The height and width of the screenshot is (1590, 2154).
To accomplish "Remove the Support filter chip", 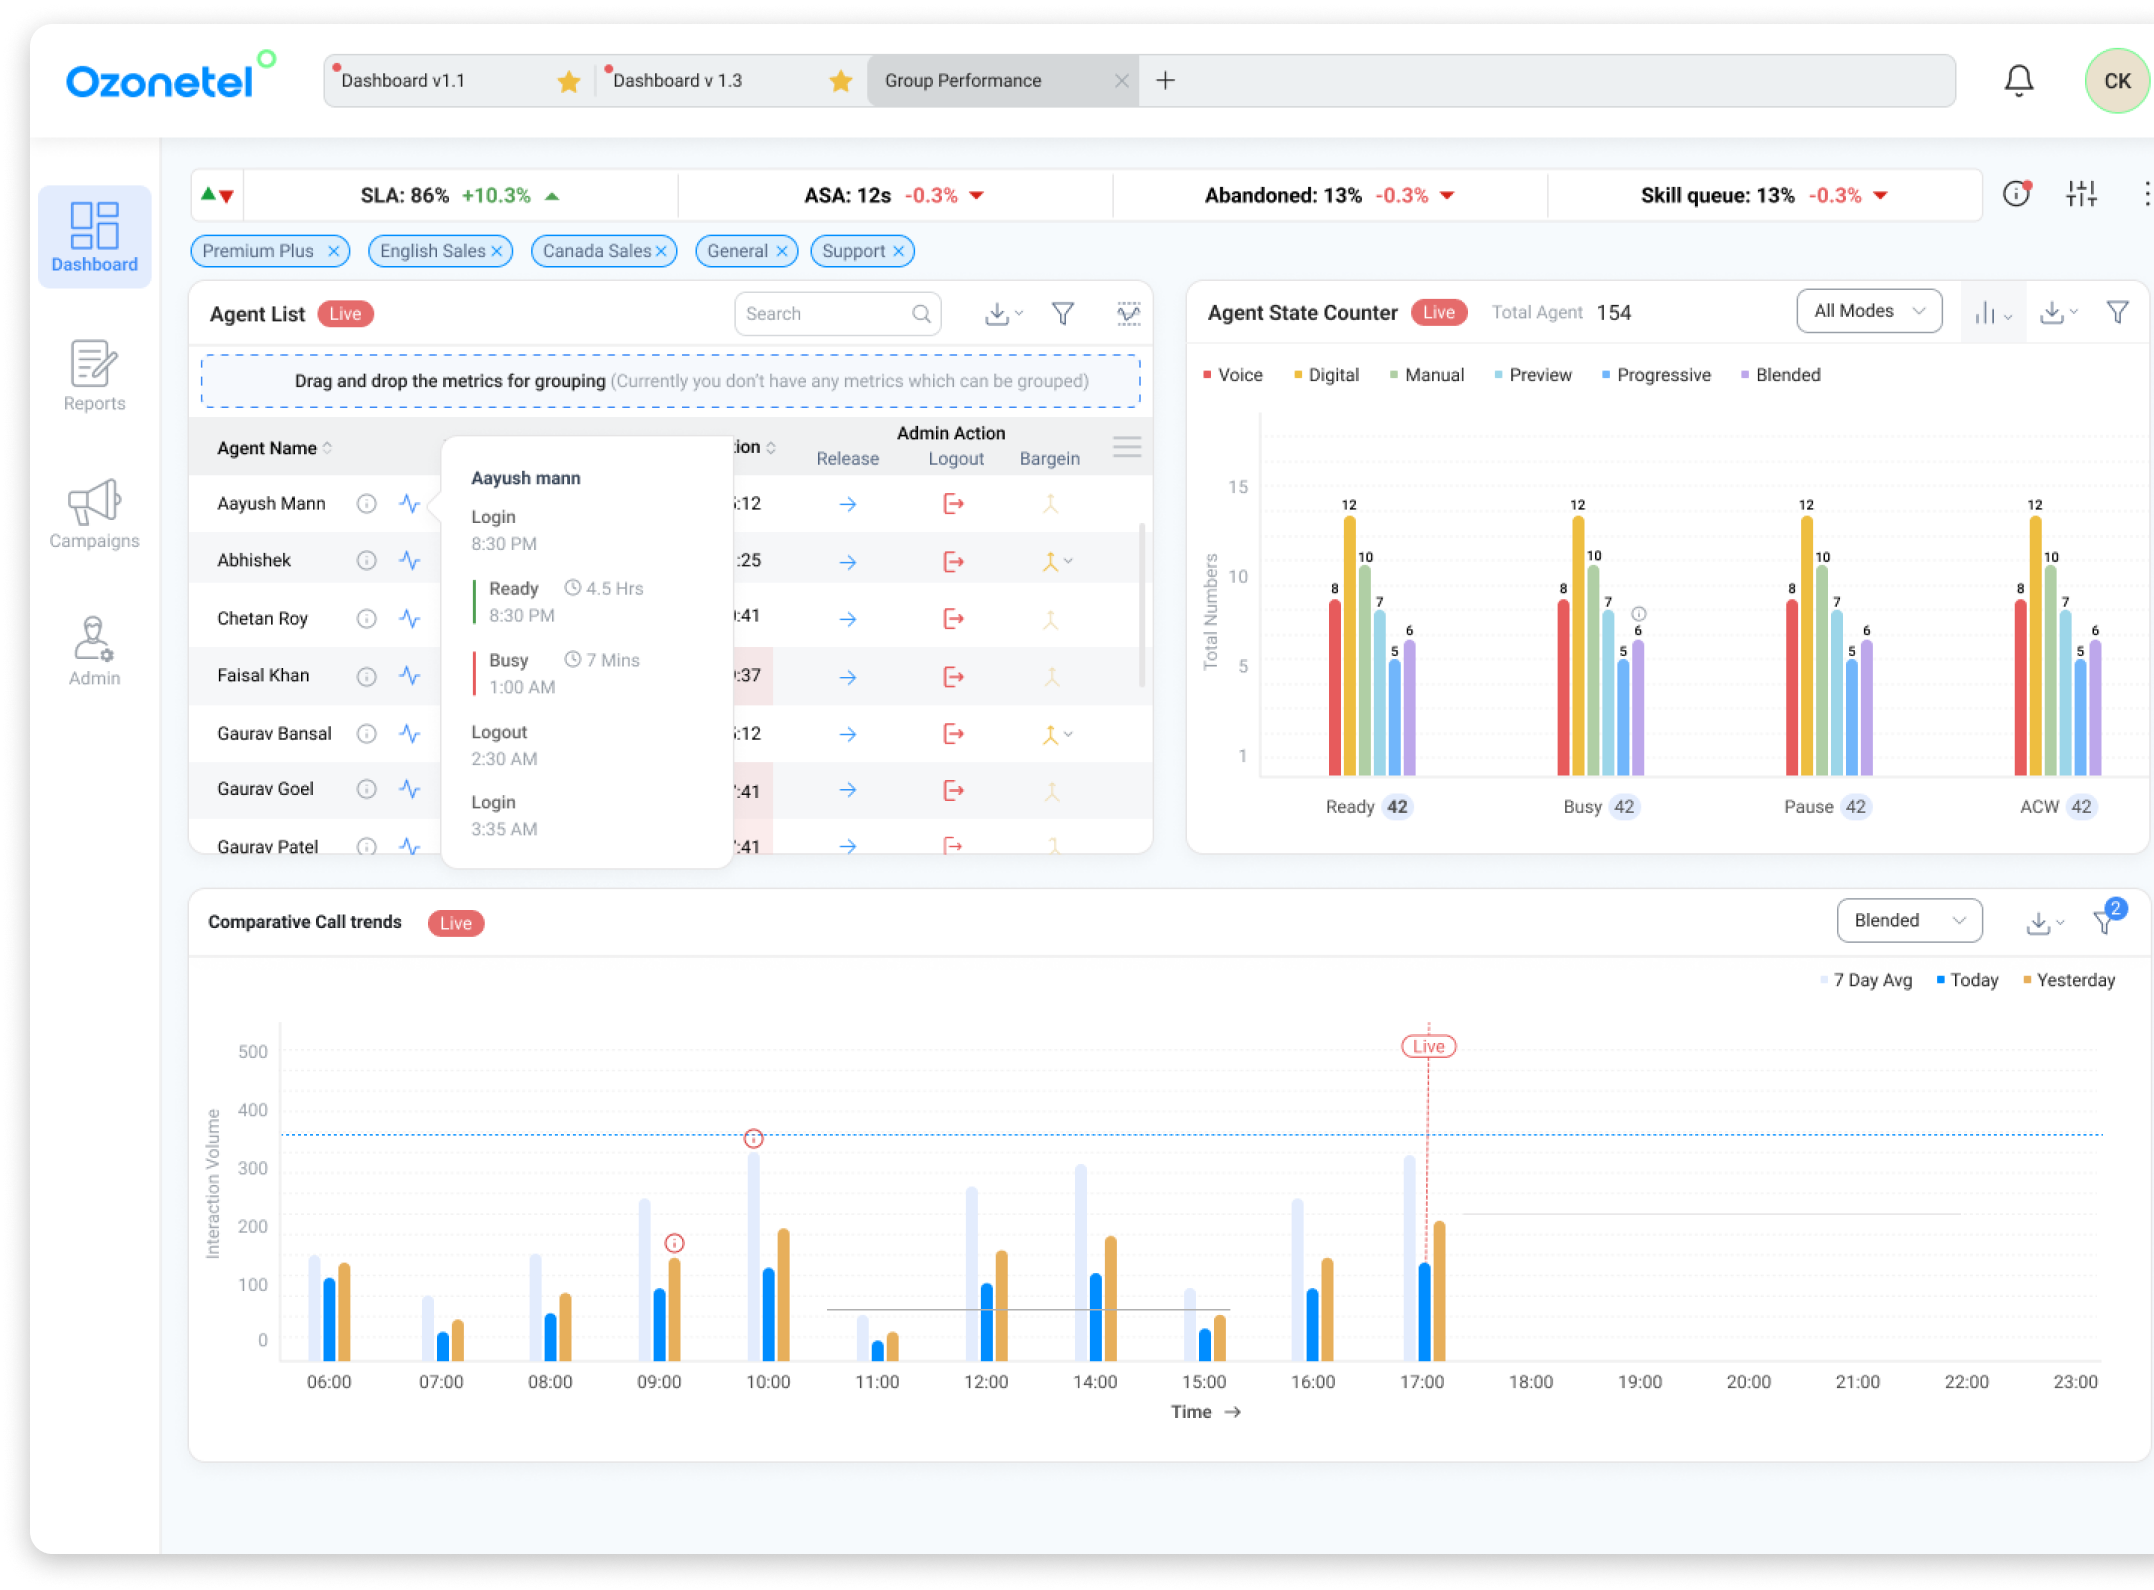I will [x=899, y=251].
